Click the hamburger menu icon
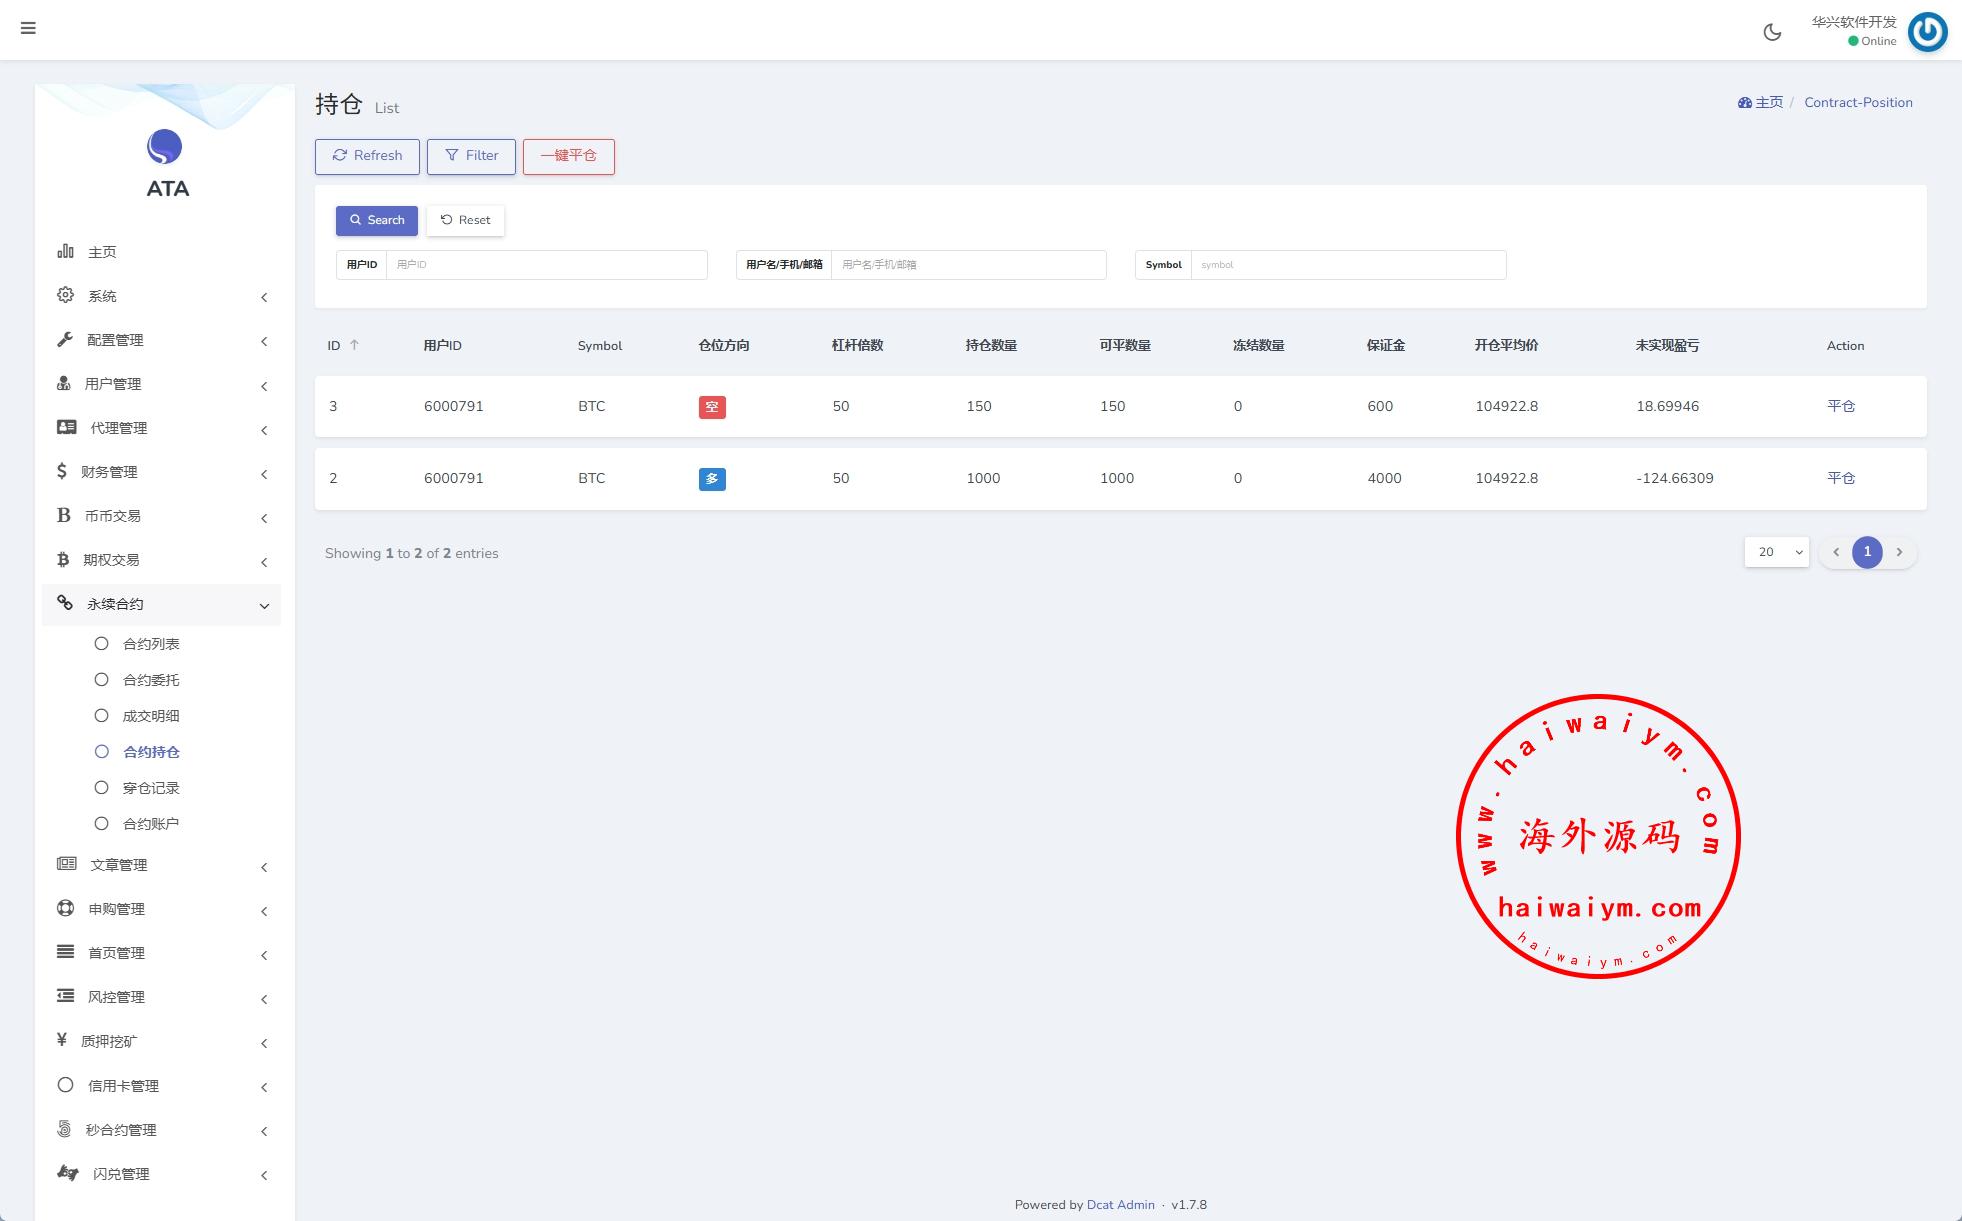Image resolution: width=1962 pixels, height=1221 pixels. [28, 28]
